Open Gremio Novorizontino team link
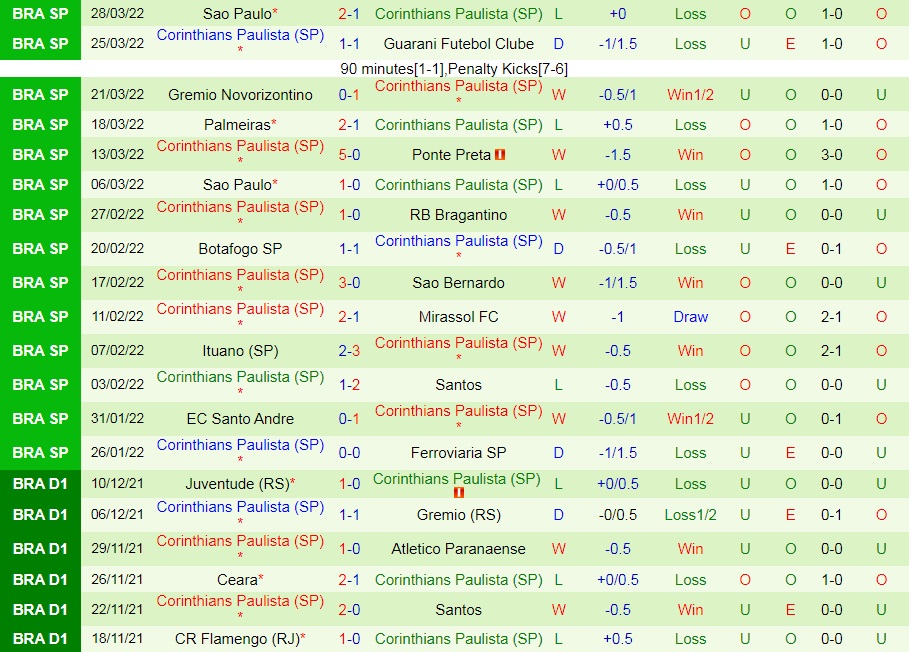Screen dimensions: 909x652 click(x=240, y=94)
